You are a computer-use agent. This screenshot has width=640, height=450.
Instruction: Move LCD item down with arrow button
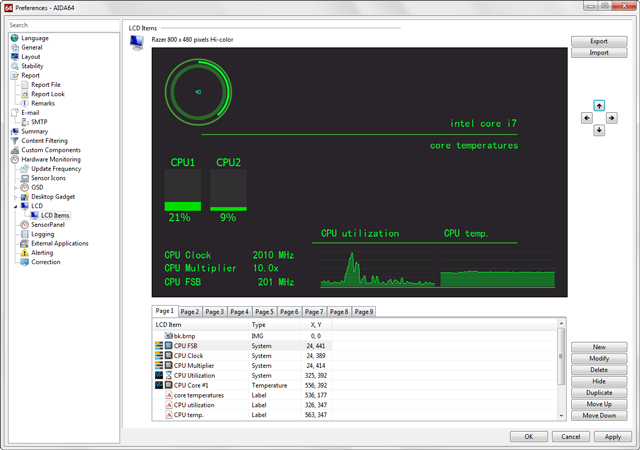click(598, 130)
